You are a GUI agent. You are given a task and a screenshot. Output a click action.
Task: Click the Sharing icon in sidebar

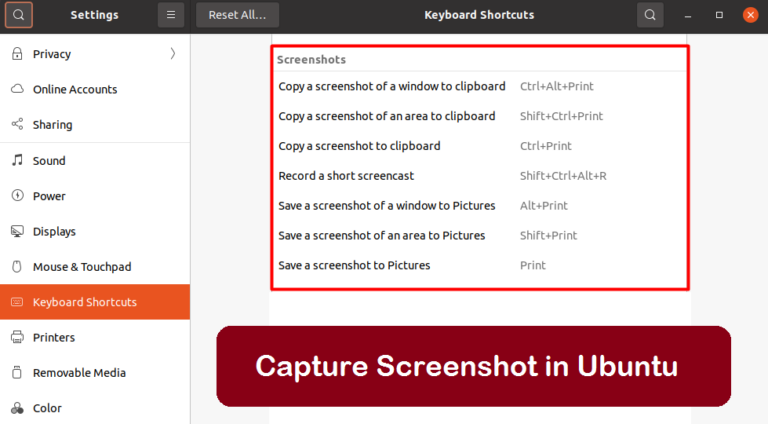coord(17,125)
